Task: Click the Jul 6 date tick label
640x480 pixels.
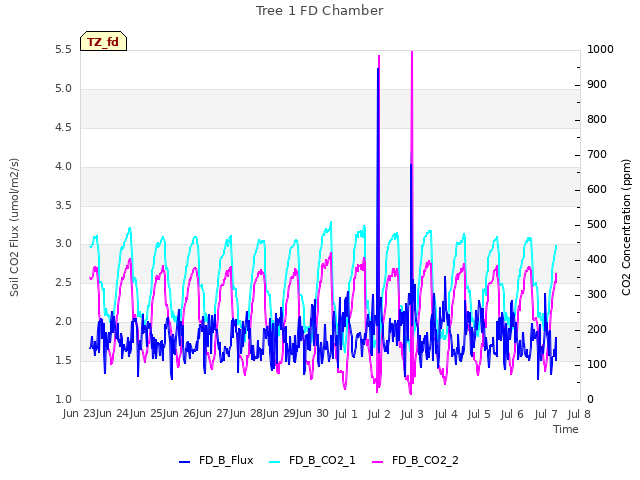Action: pos(513,414)
